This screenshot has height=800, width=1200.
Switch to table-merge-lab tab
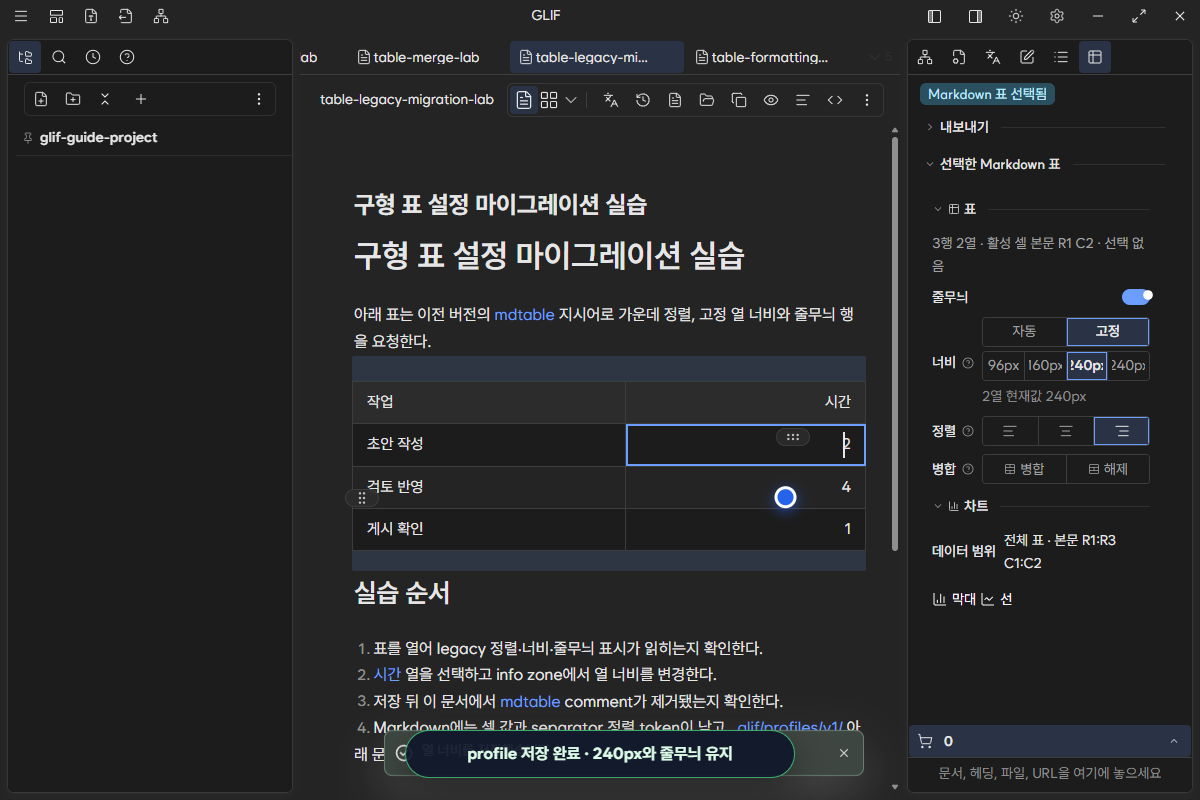tap(419, 57)
